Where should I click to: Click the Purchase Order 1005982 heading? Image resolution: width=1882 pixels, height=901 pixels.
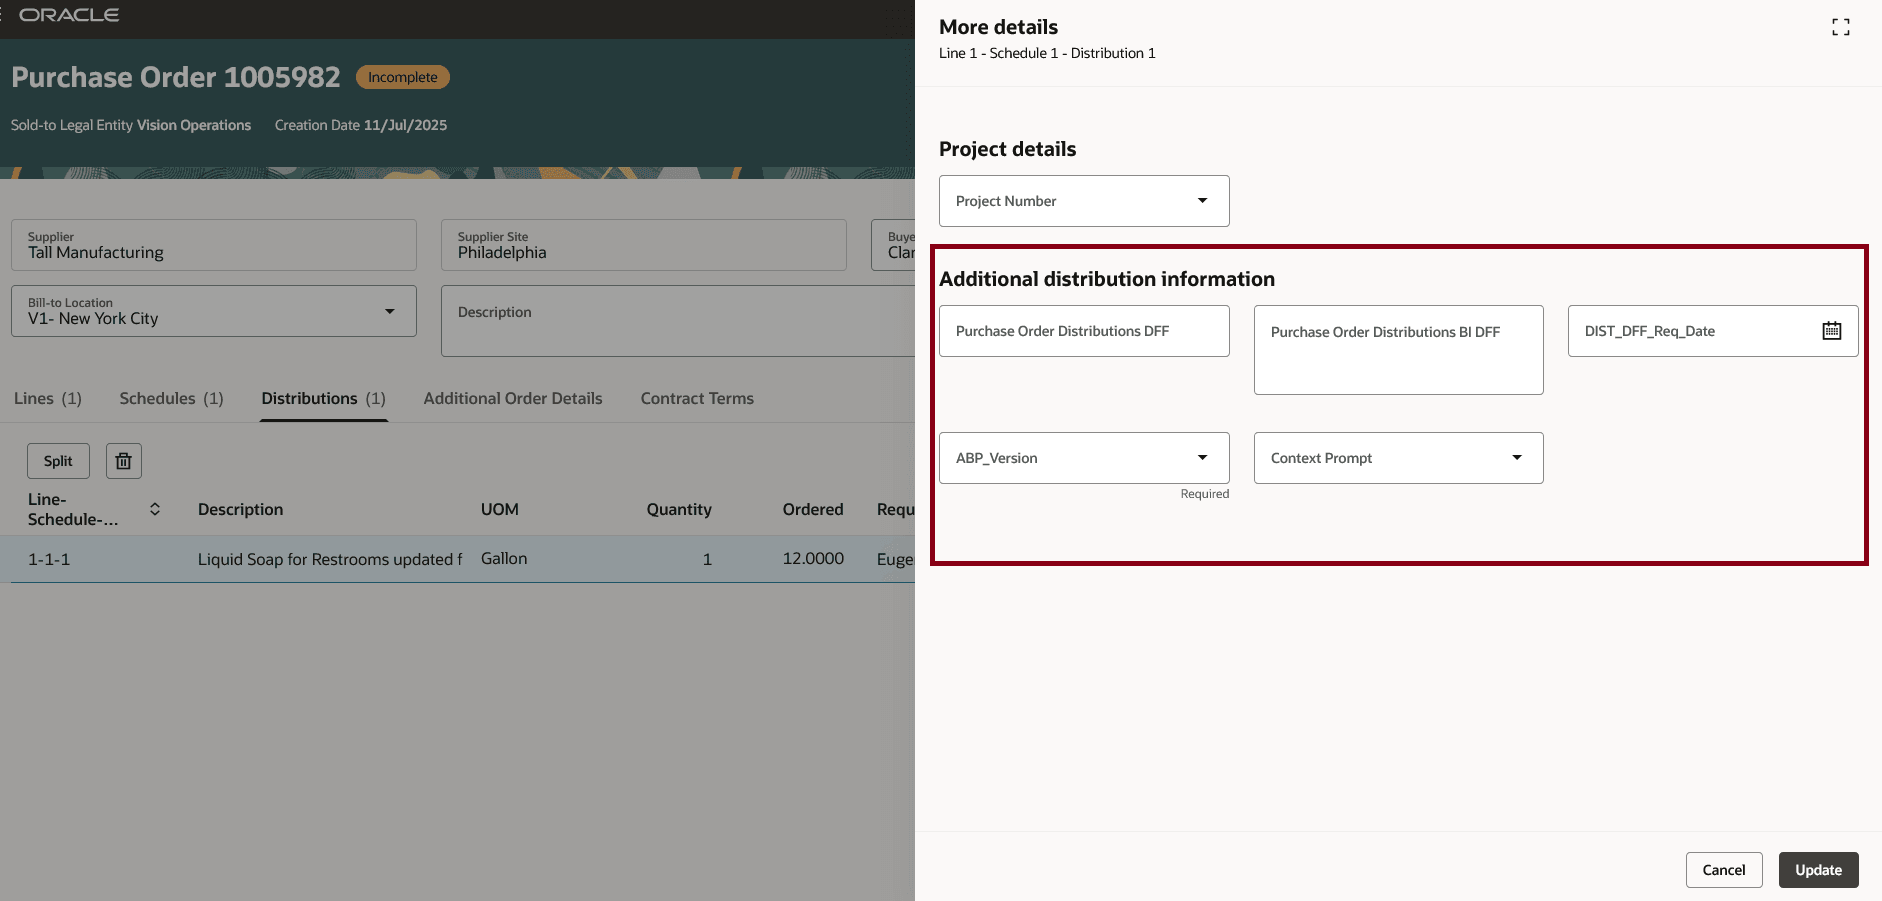pyautogui.click(x=176, y=77)
